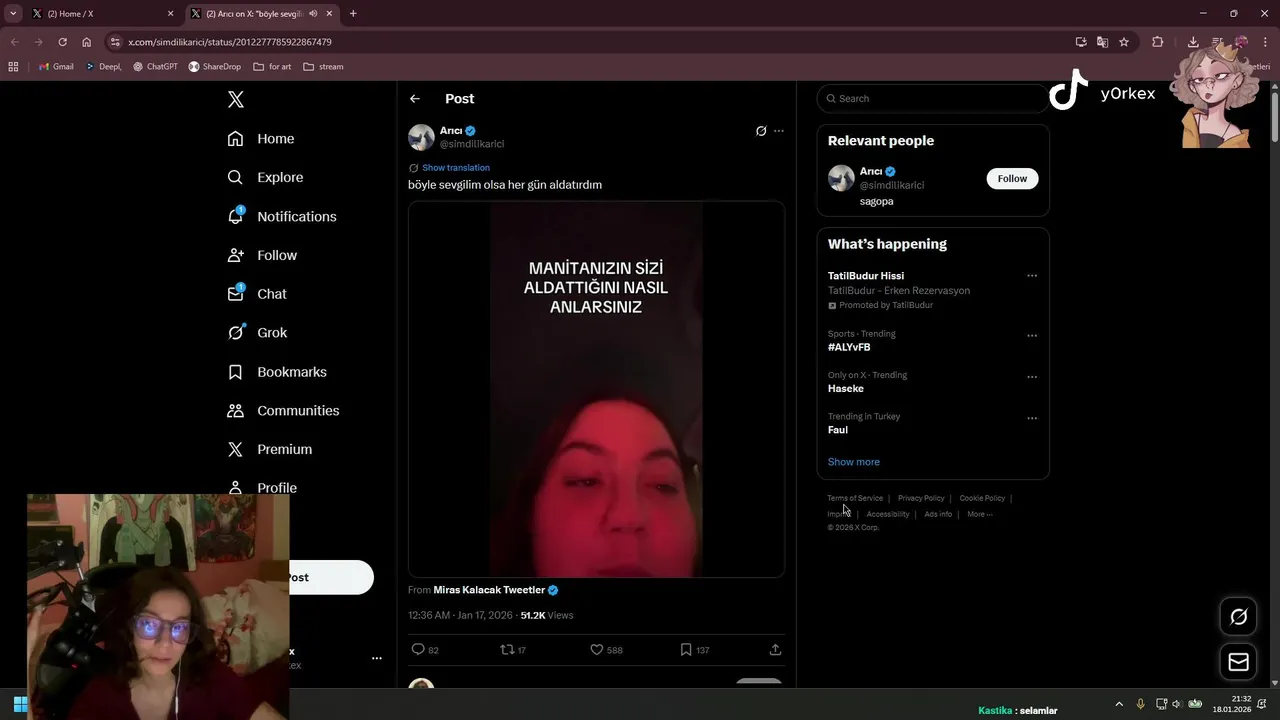The image size is (1280, 720).
Task: Open Haseke trend options menu
Action: coord(1032,377)
